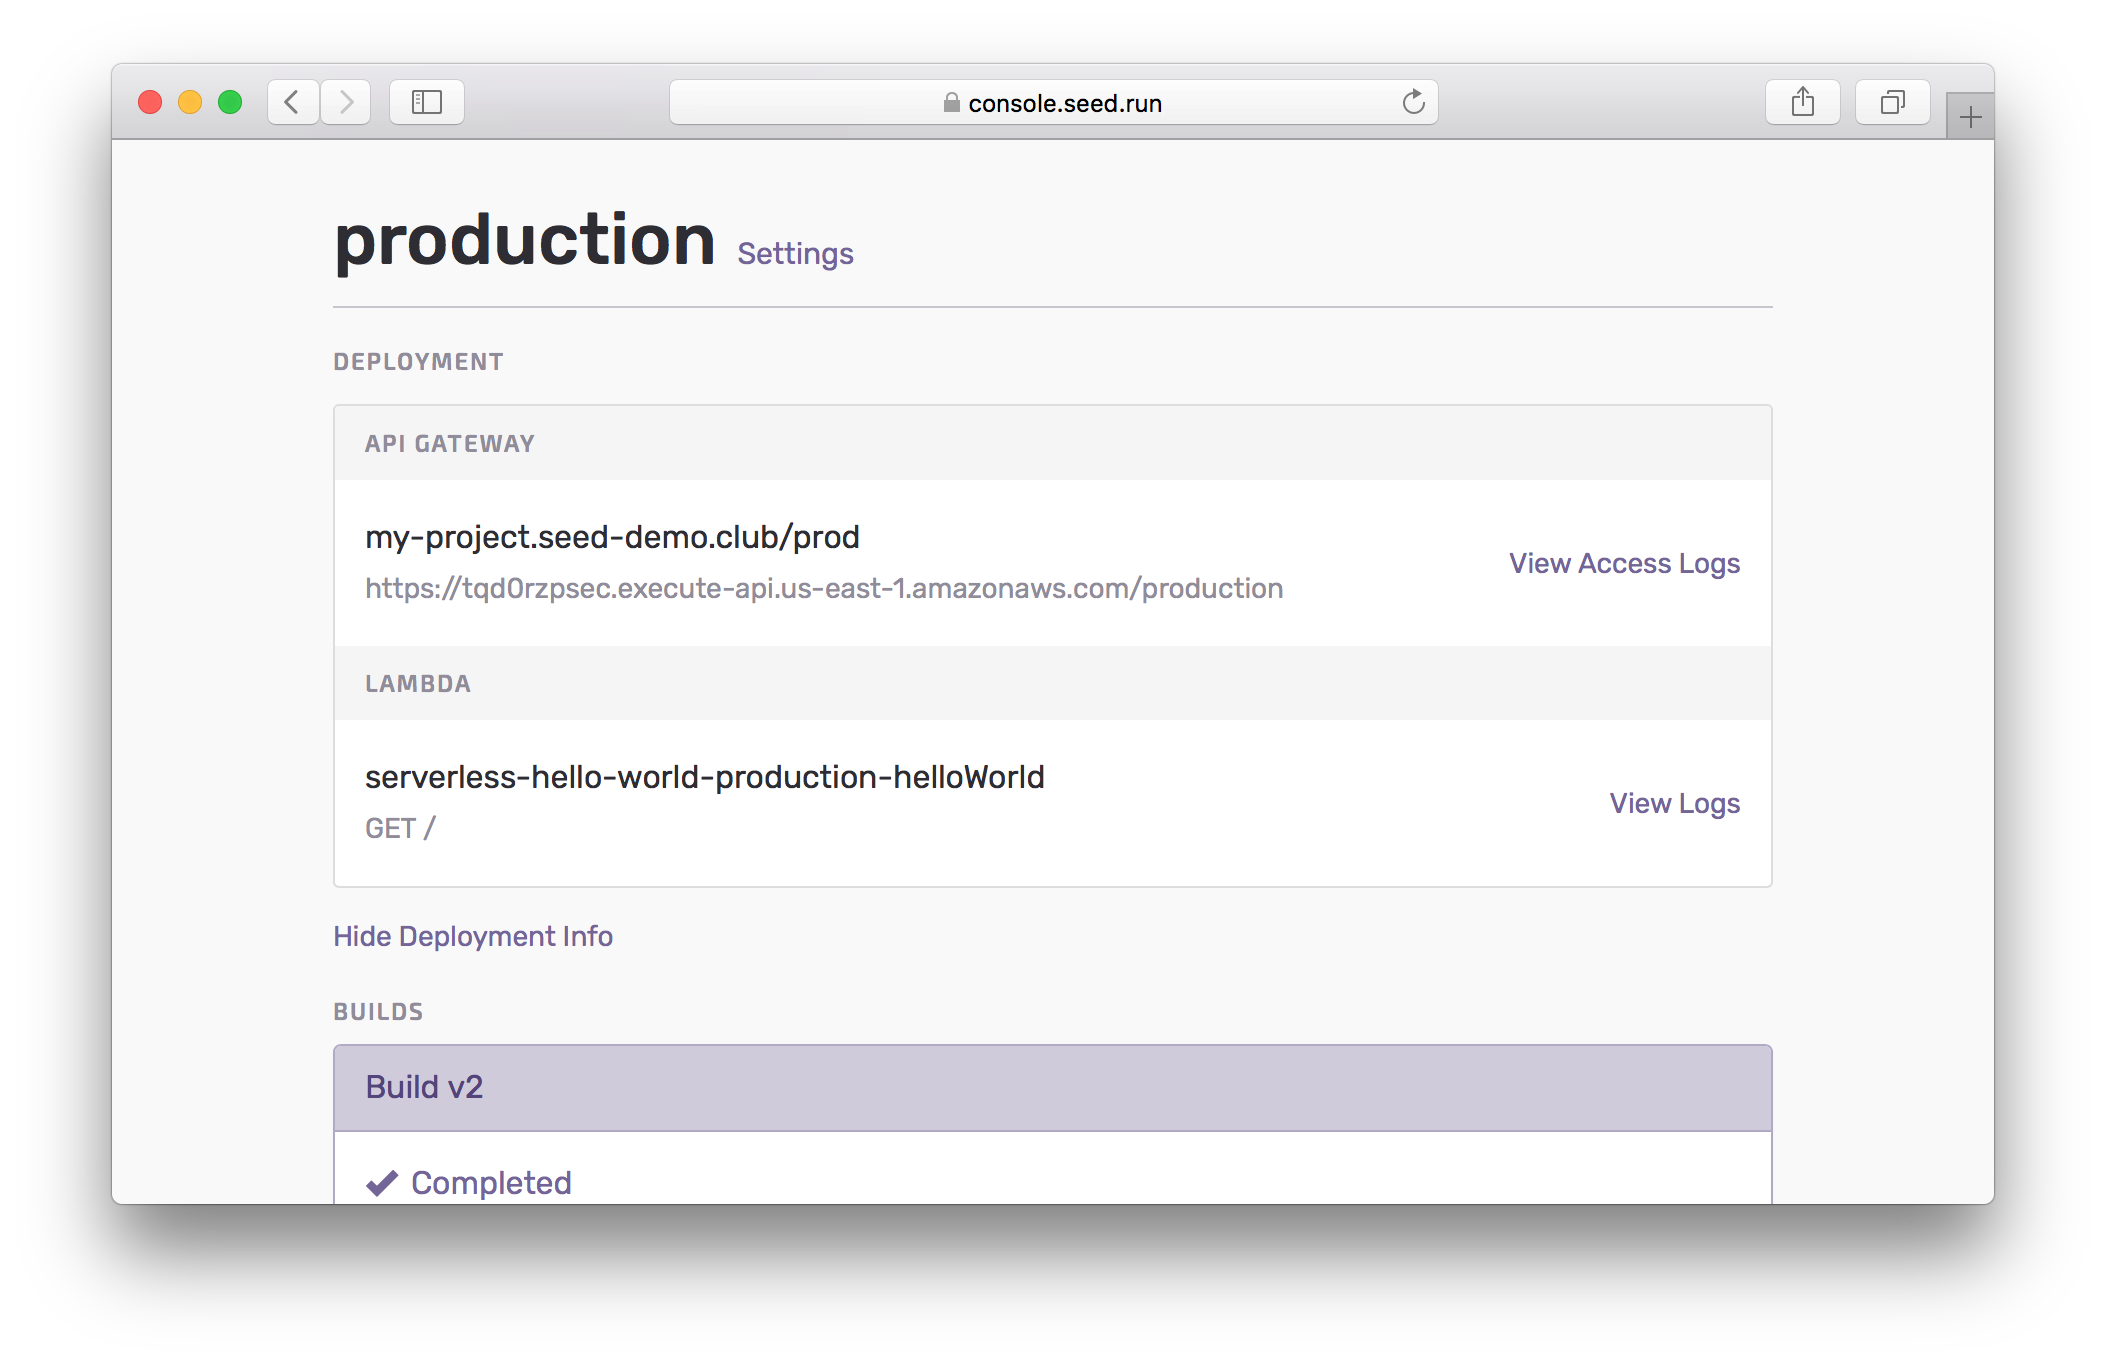Expand the API Gateway section

pos(449,442)
